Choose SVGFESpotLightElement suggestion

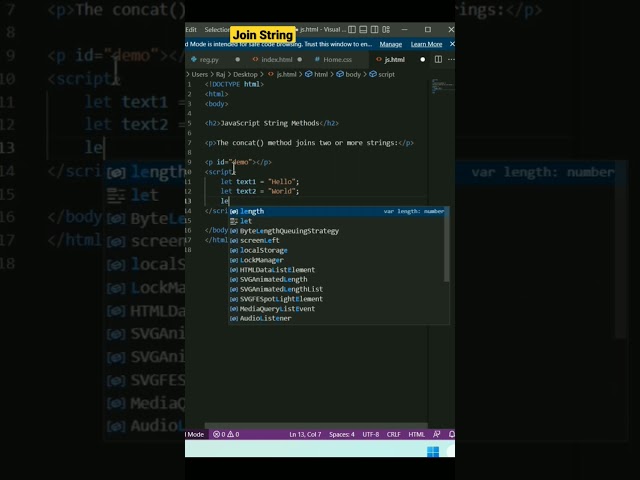(x=338, y=299)
